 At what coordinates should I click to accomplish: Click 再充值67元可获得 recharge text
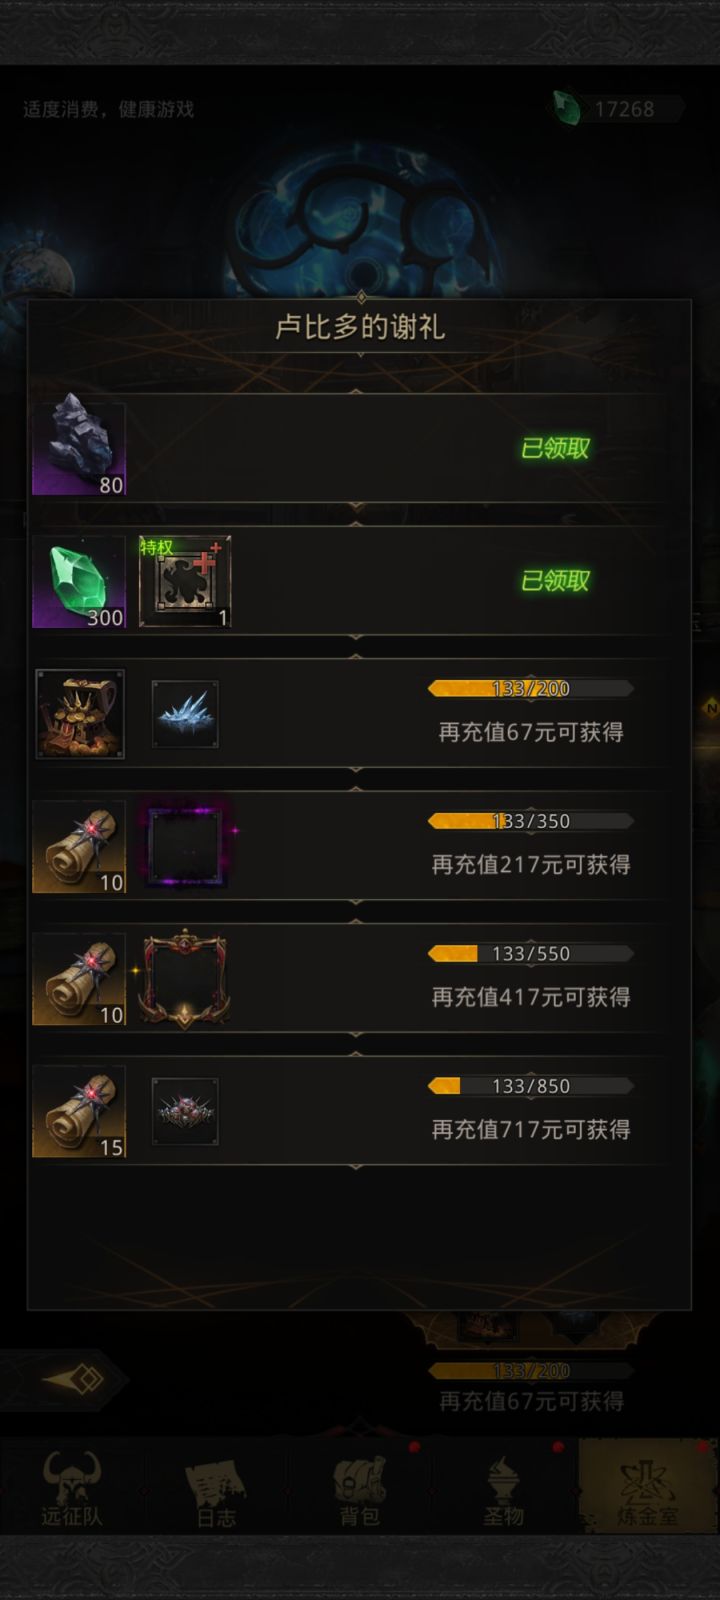531,732
